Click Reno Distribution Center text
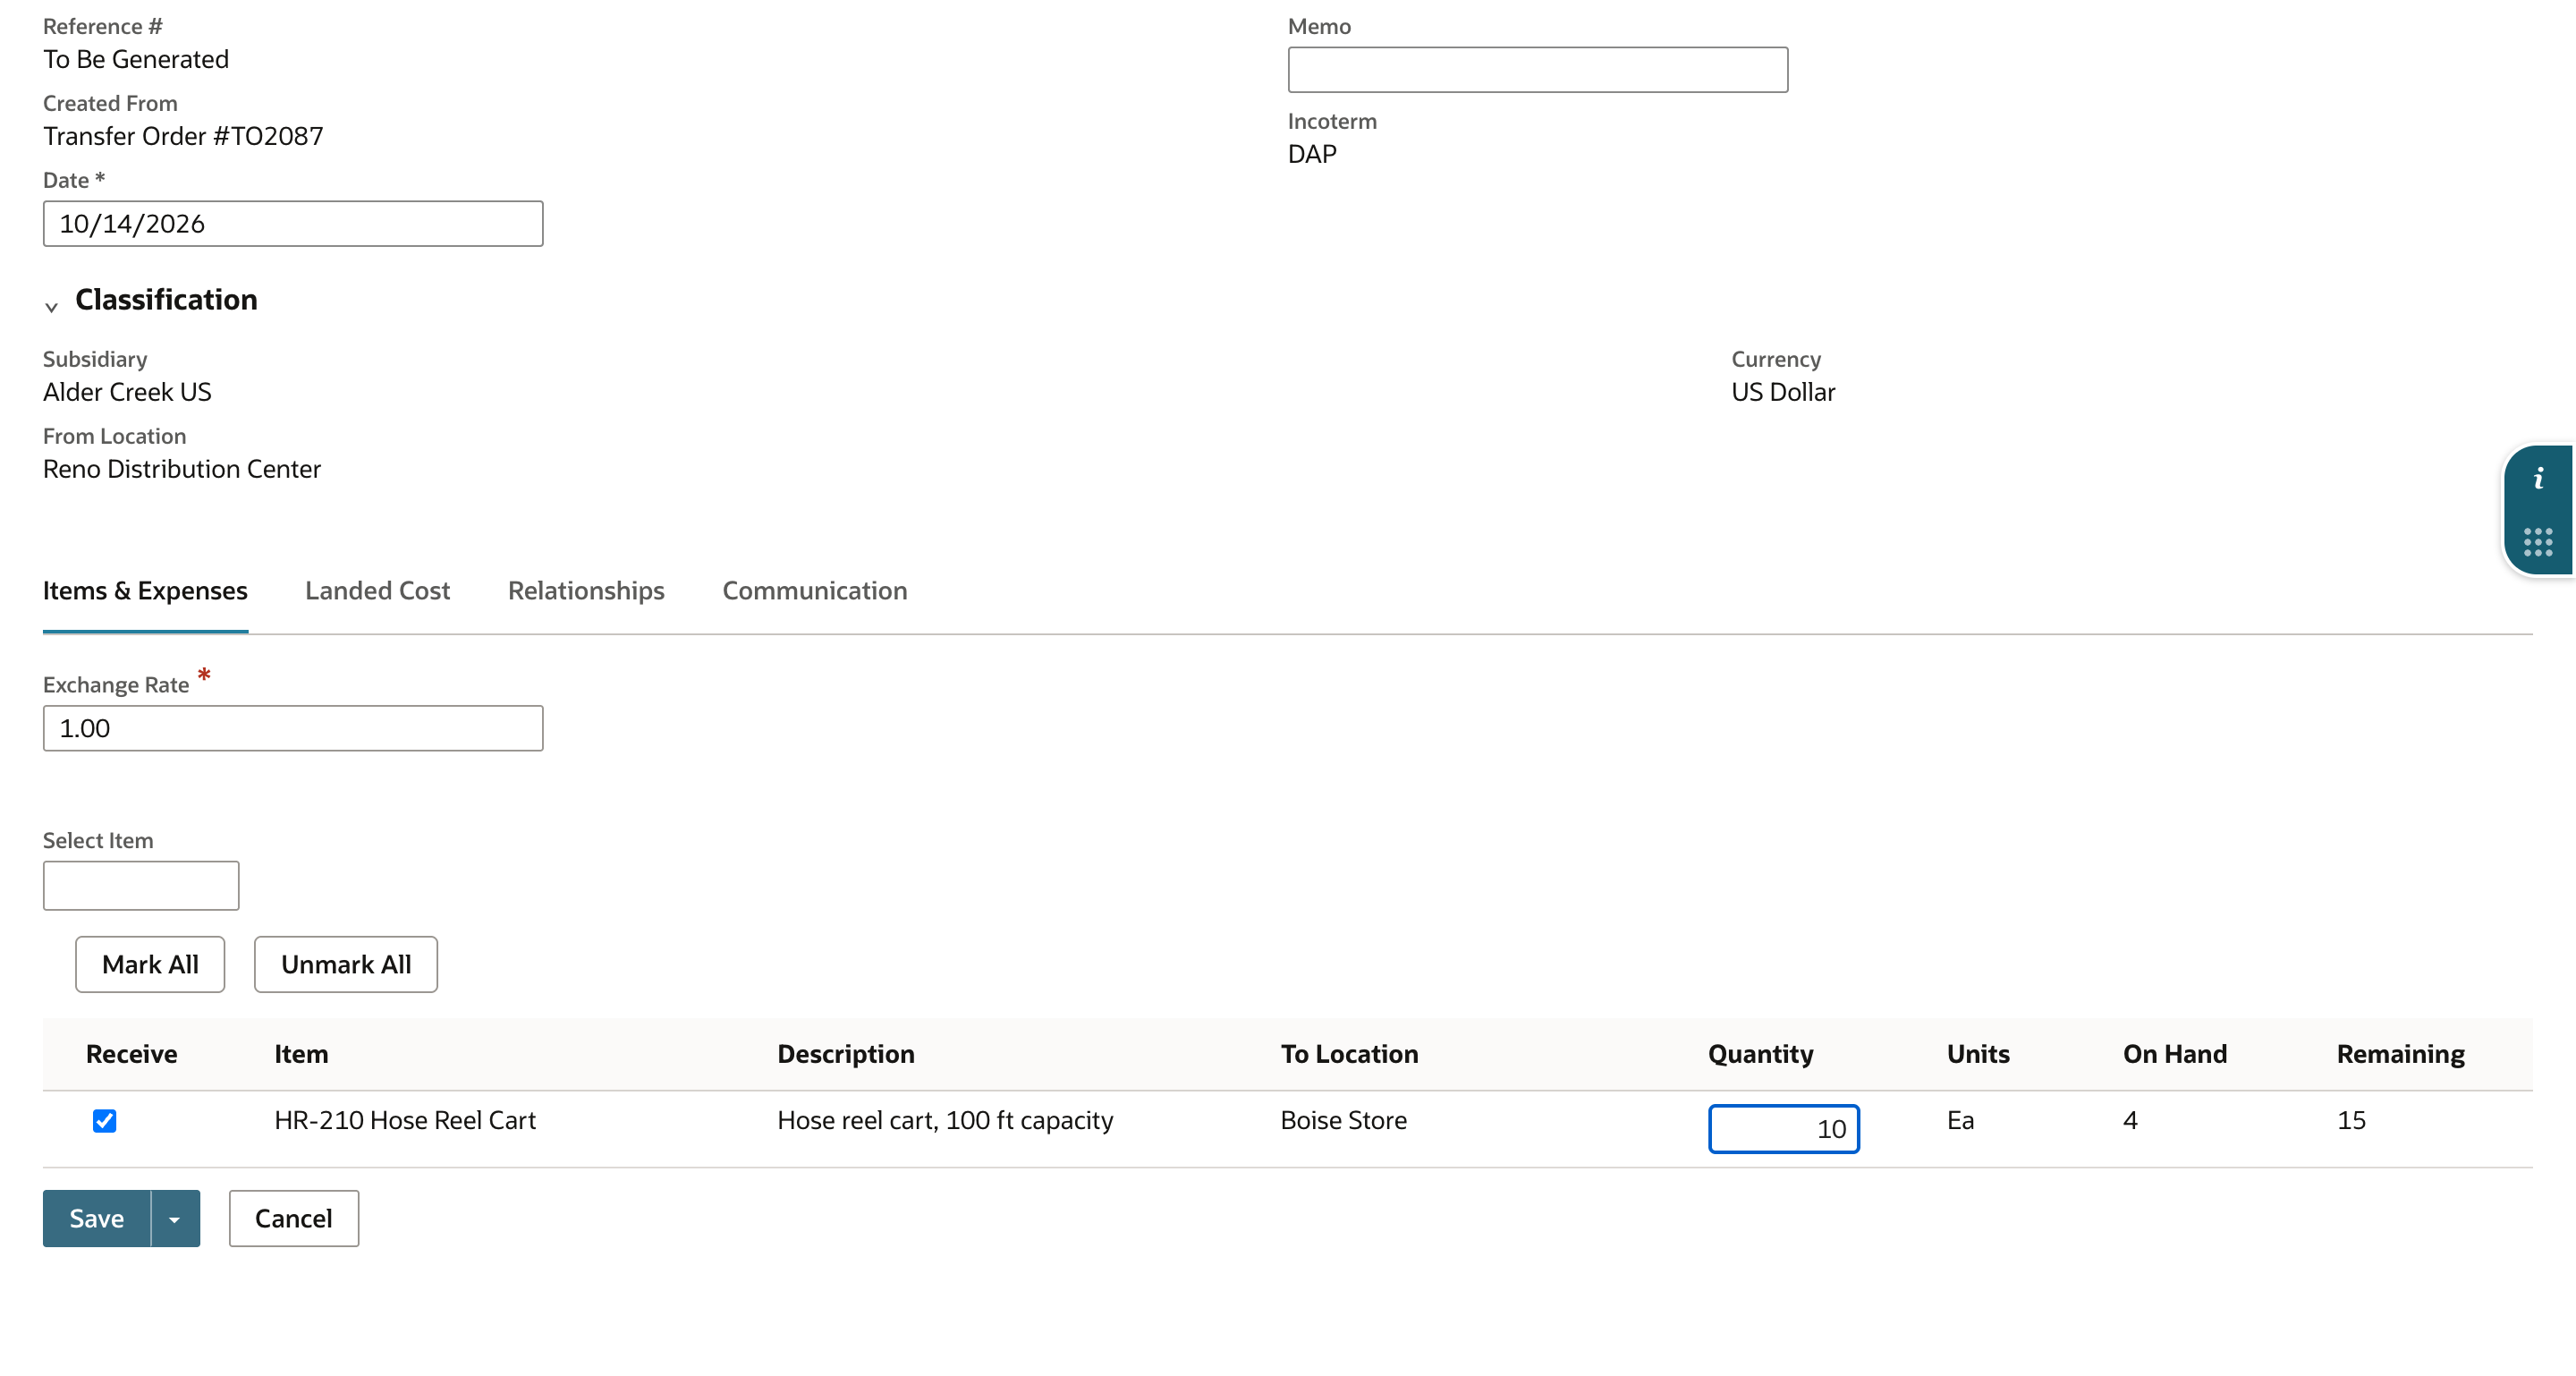The width and height of the screenshot is (2576, 1376). pyautogui.click(x=182, y=469)
